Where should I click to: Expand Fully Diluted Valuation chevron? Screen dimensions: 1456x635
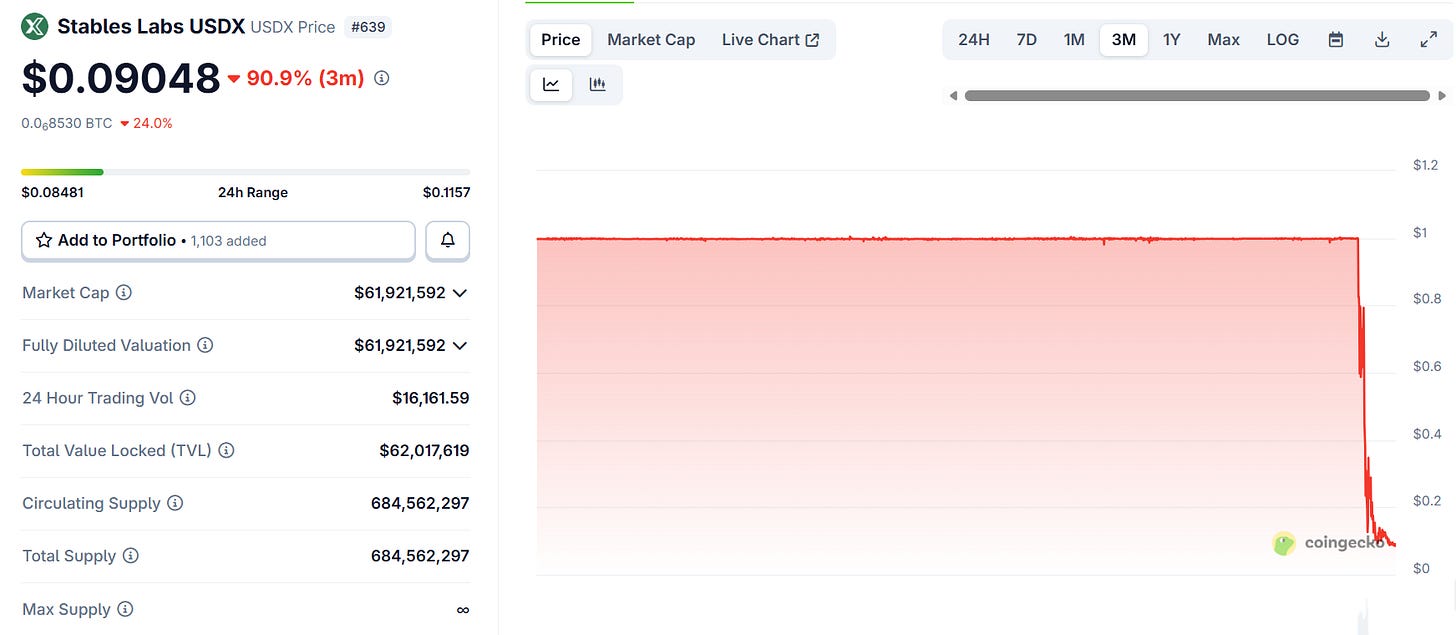pos(460,345)
